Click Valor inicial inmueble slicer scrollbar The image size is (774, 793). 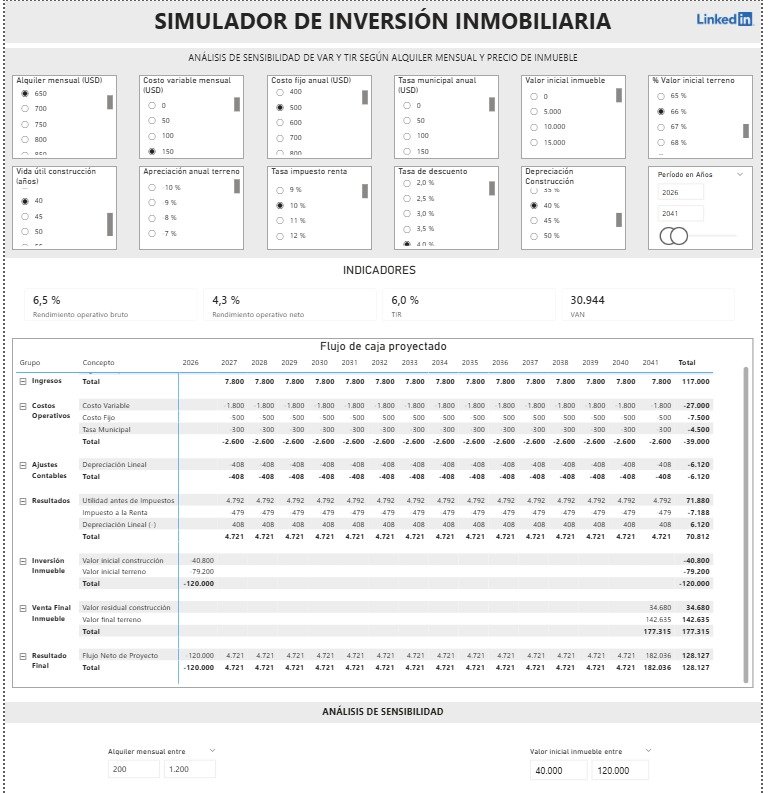coord(619,95)
